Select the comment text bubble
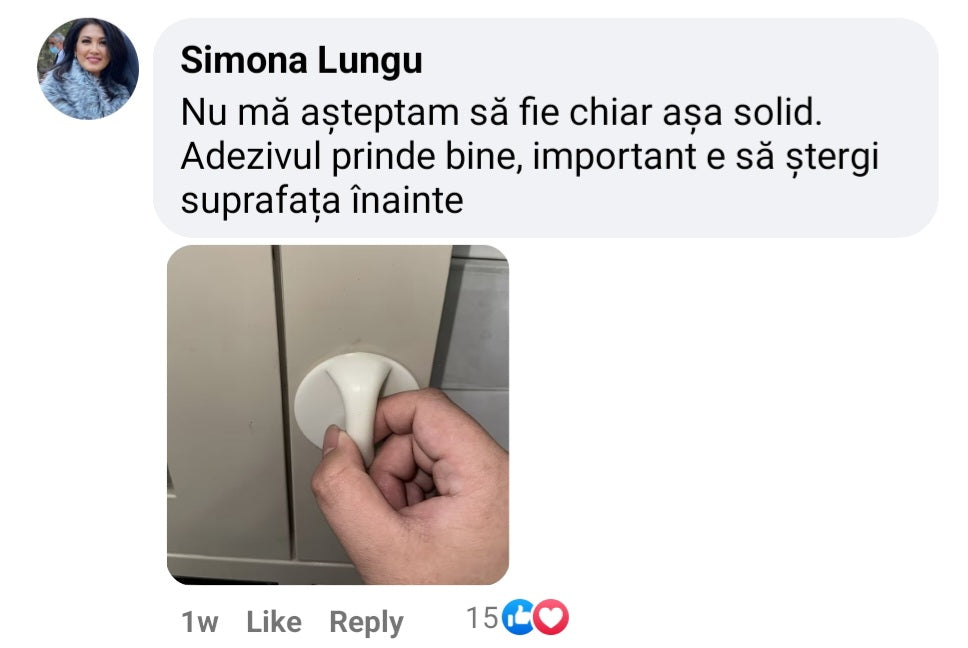The width and height of the screenshot is (968, 648). click(546, 128)
